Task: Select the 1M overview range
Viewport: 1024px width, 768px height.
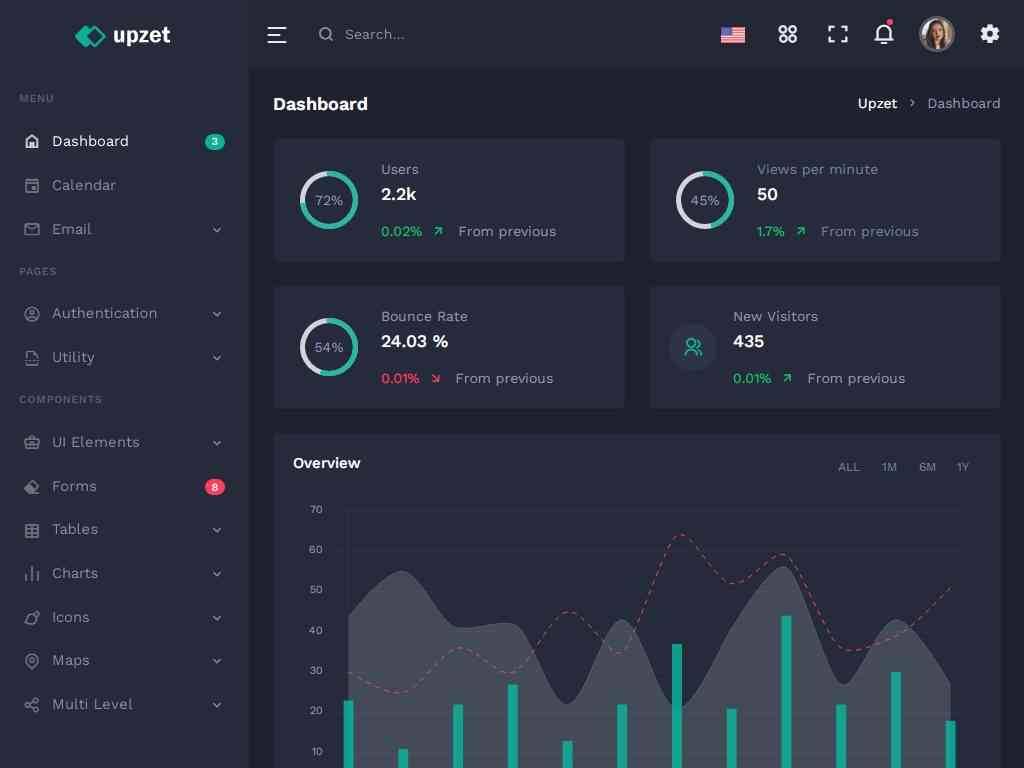Action: (x=889, y=467)
